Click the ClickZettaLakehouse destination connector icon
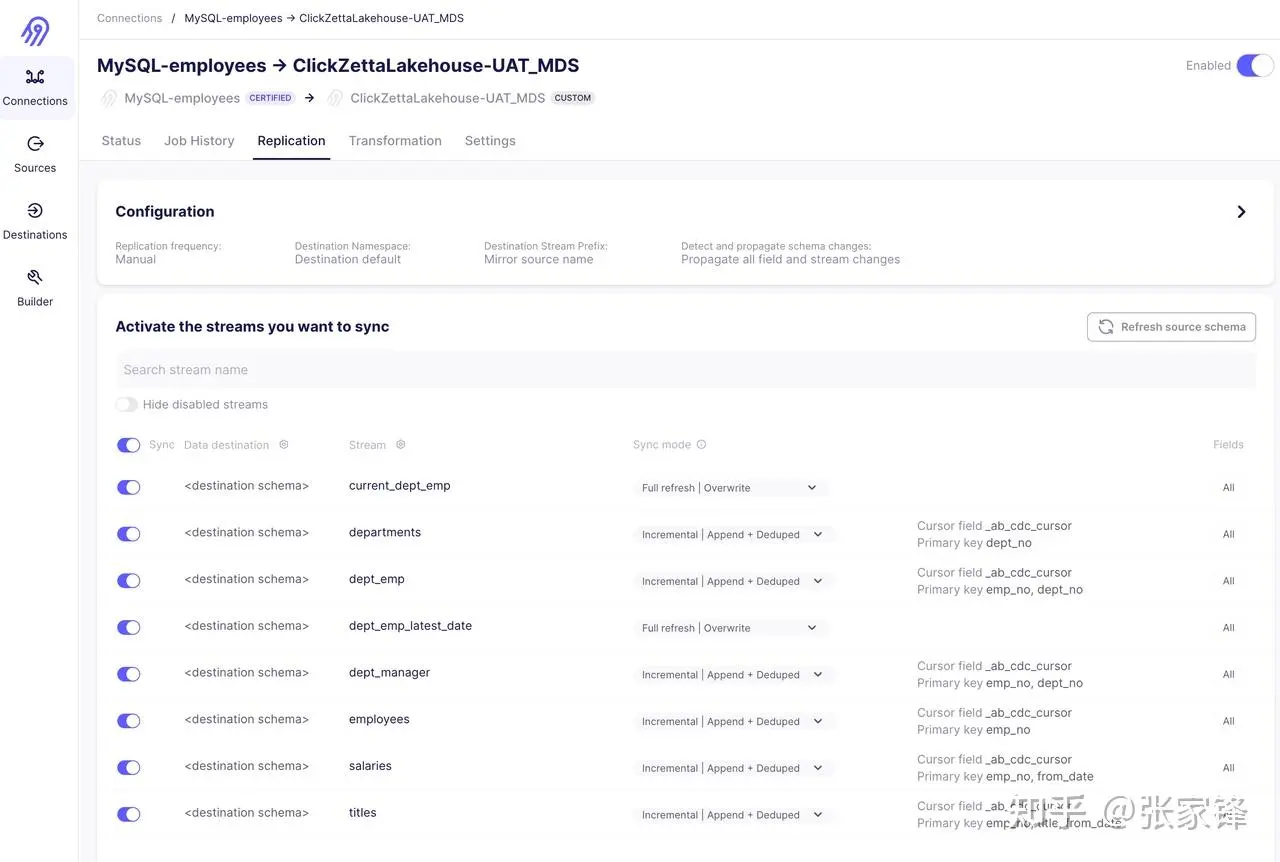The height and width of the screenshot is (862, 1280). point(335,98)
